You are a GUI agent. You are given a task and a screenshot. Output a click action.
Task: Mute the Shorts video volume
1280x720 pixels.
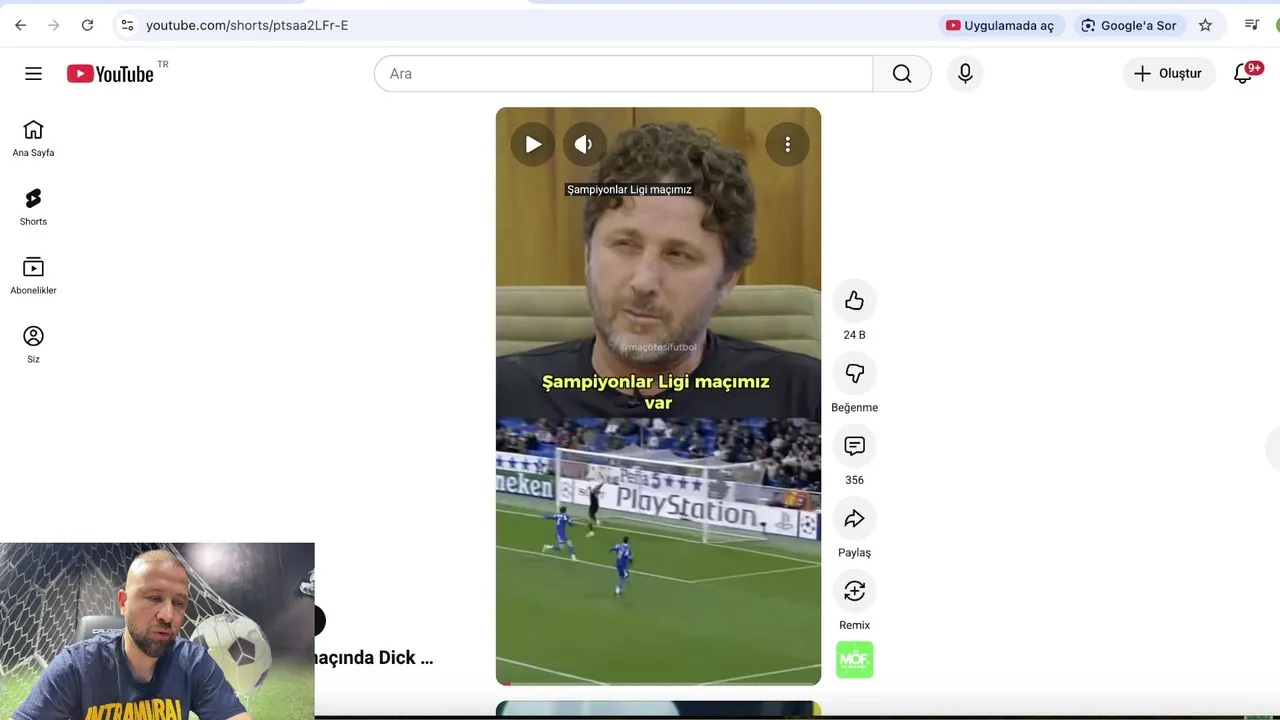click(x=584, y=145)
